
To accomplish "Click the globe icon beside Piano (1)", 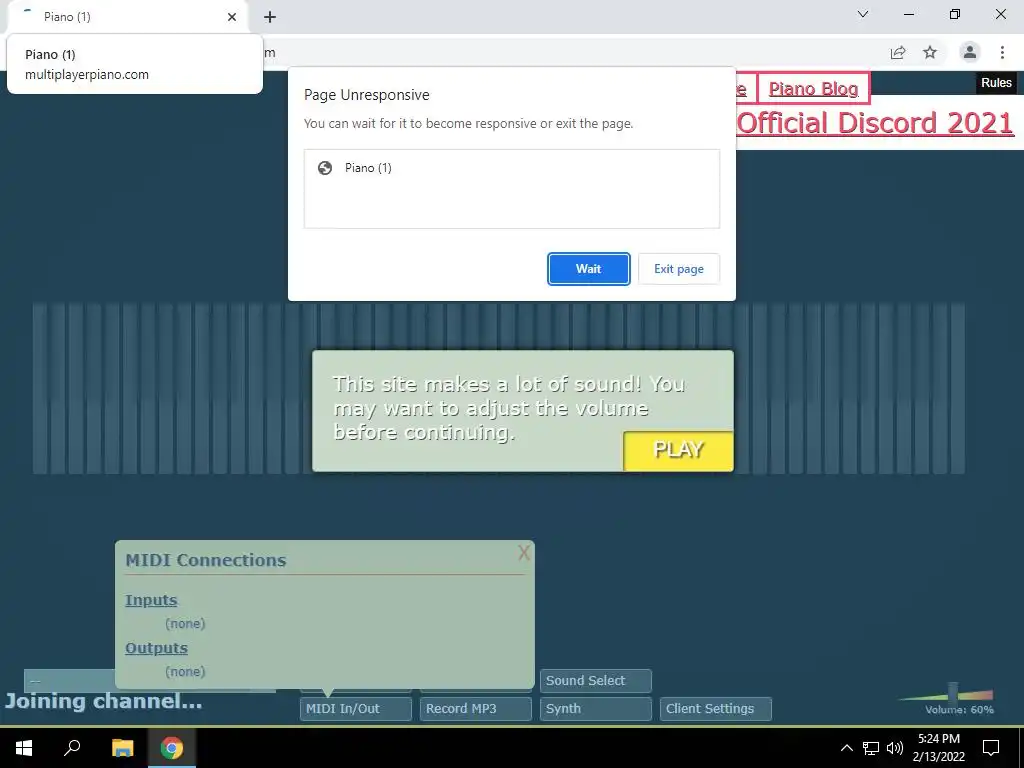I will 325,168.
